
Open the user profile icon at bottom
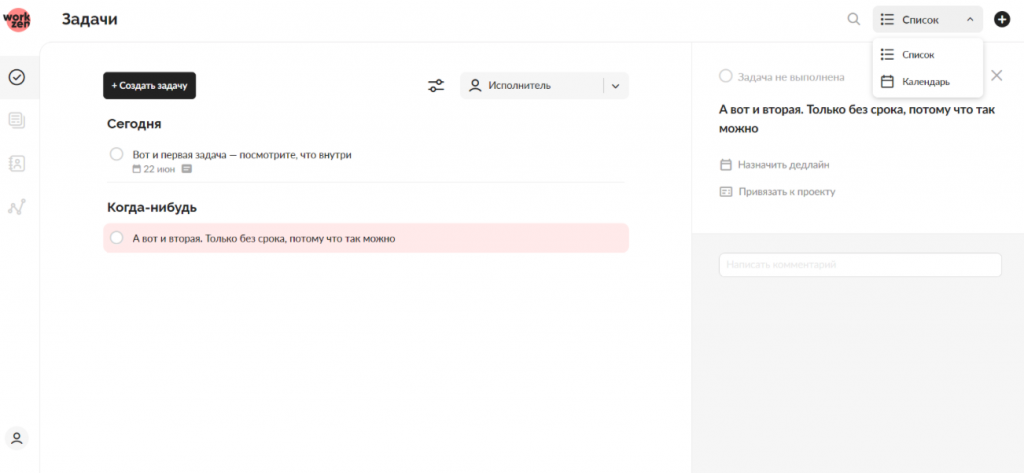click(17, 438)
